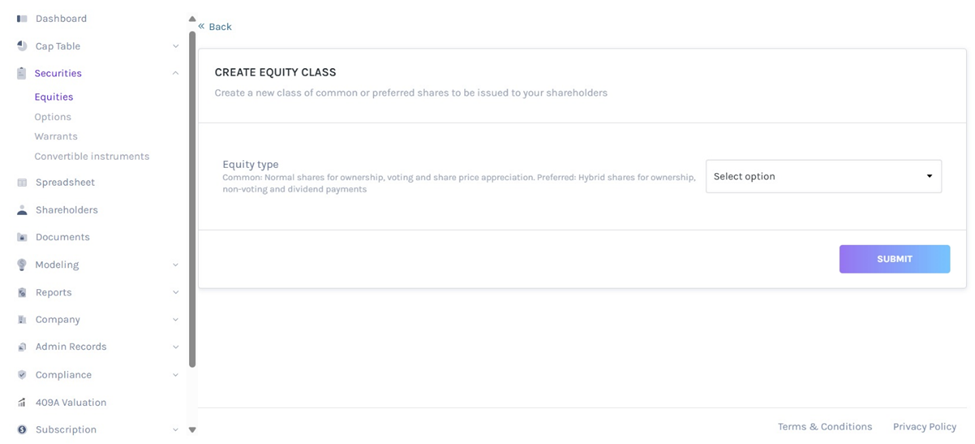Image resolution: width=975 pixels, height=444 pixels.
Task: Go Back to previous page
Action: pyautogui.click(x=215, y=27)
